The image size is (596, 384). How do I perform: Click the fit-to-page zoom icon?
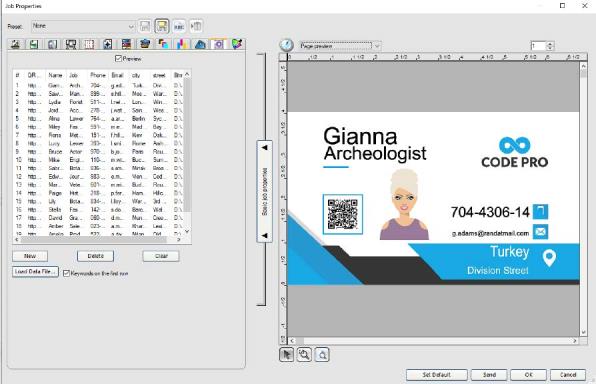pyautogui.click(x=322, y=355)
